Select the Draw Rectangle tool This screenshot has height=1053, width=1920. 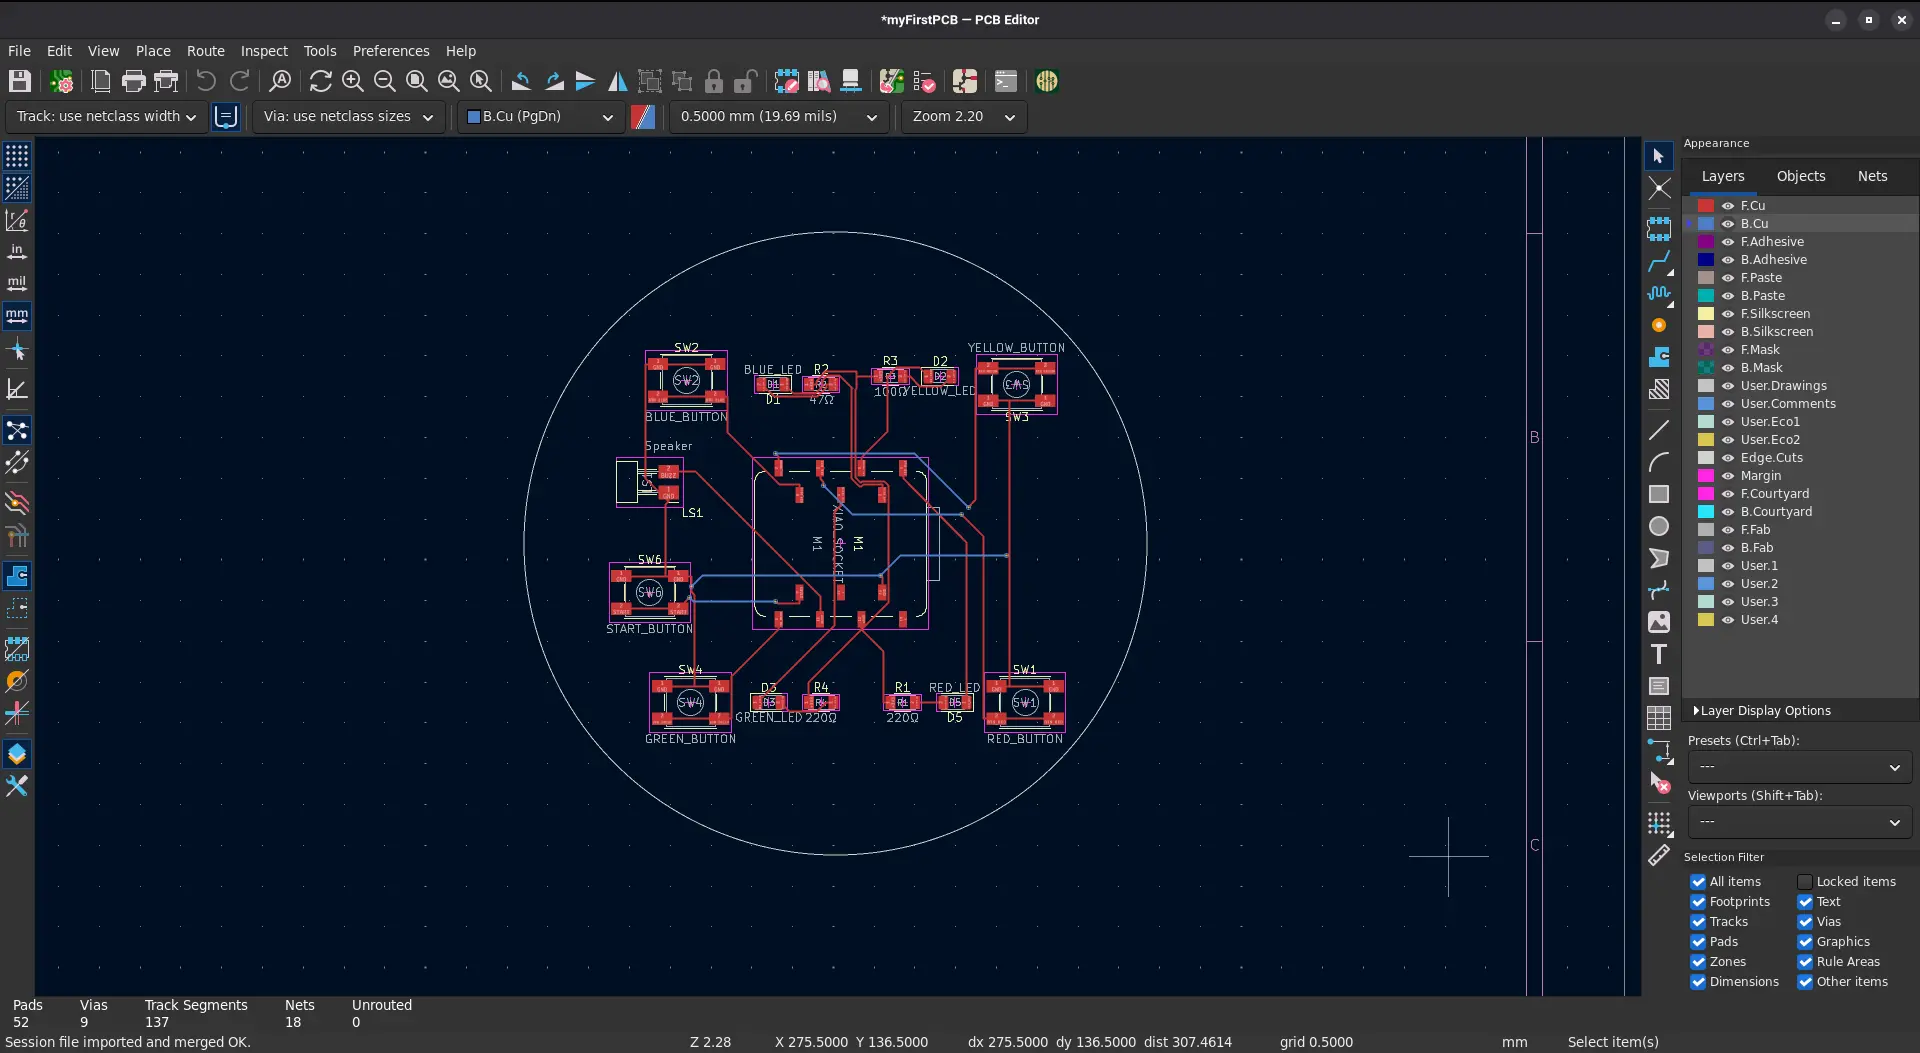pyautogui.click(x=1660, y=494)
